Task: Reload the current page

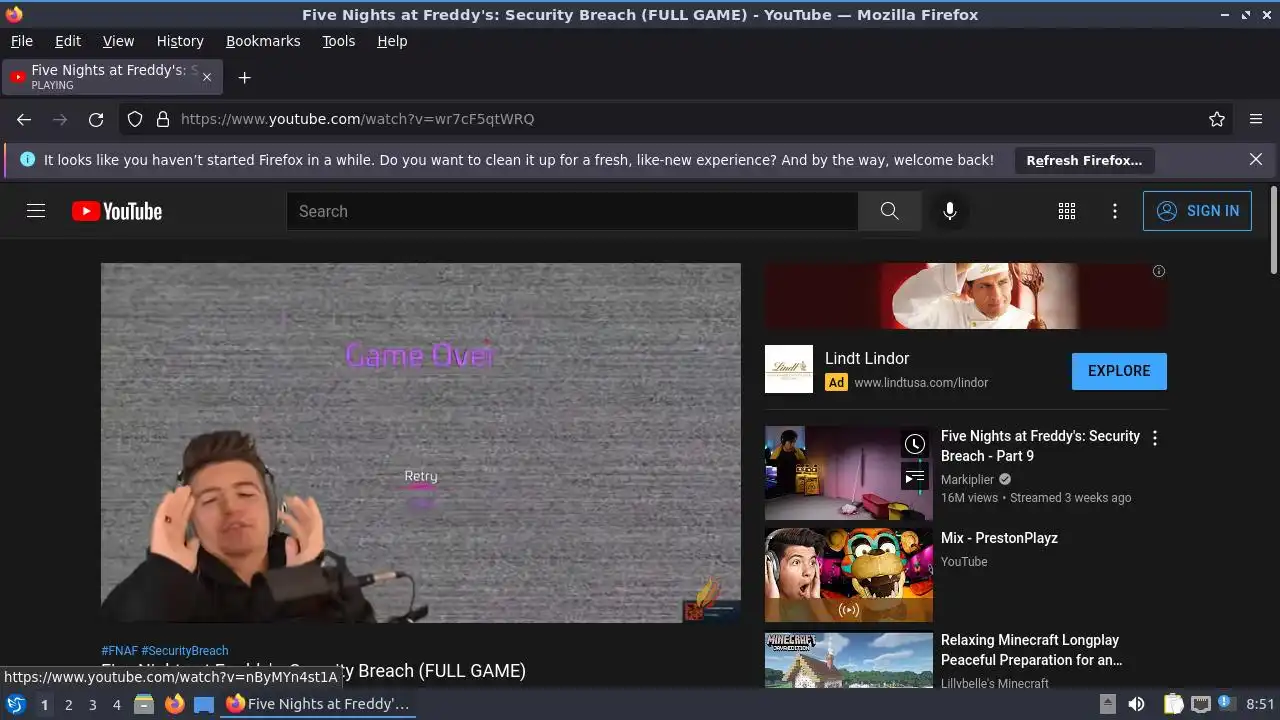Action: pos(96,119)
